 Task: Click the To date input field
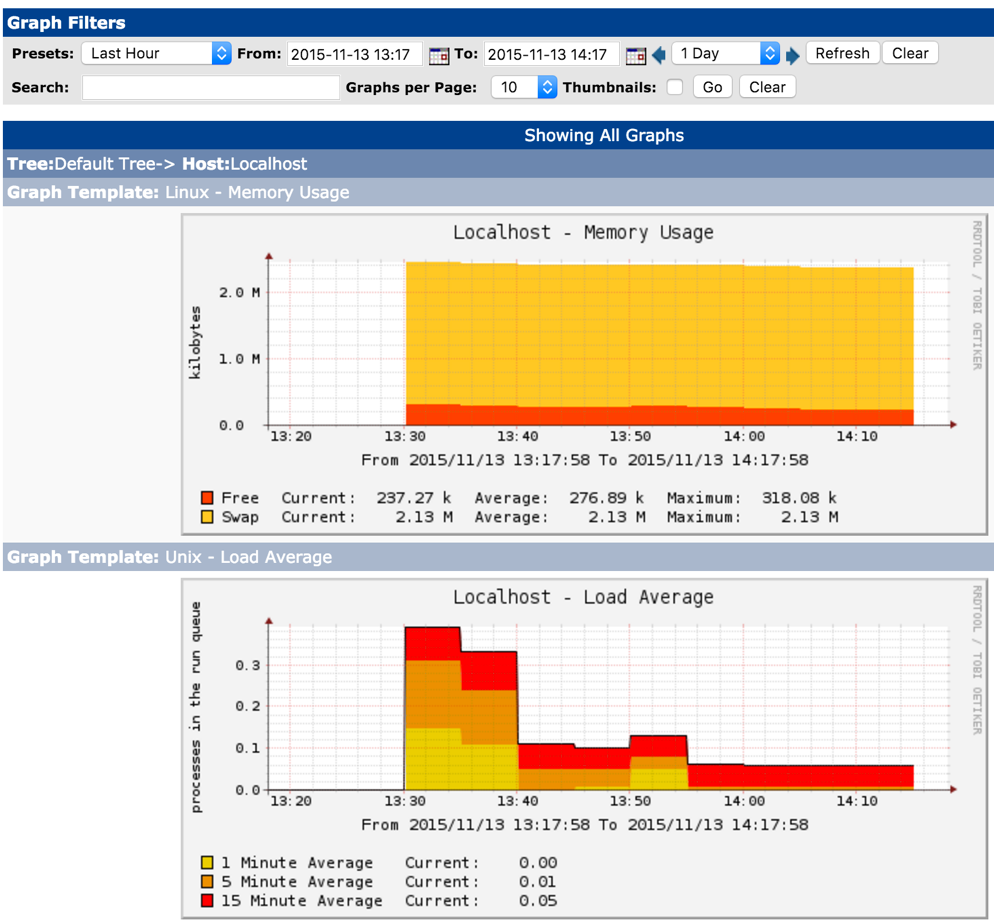(x=551, y=54)
